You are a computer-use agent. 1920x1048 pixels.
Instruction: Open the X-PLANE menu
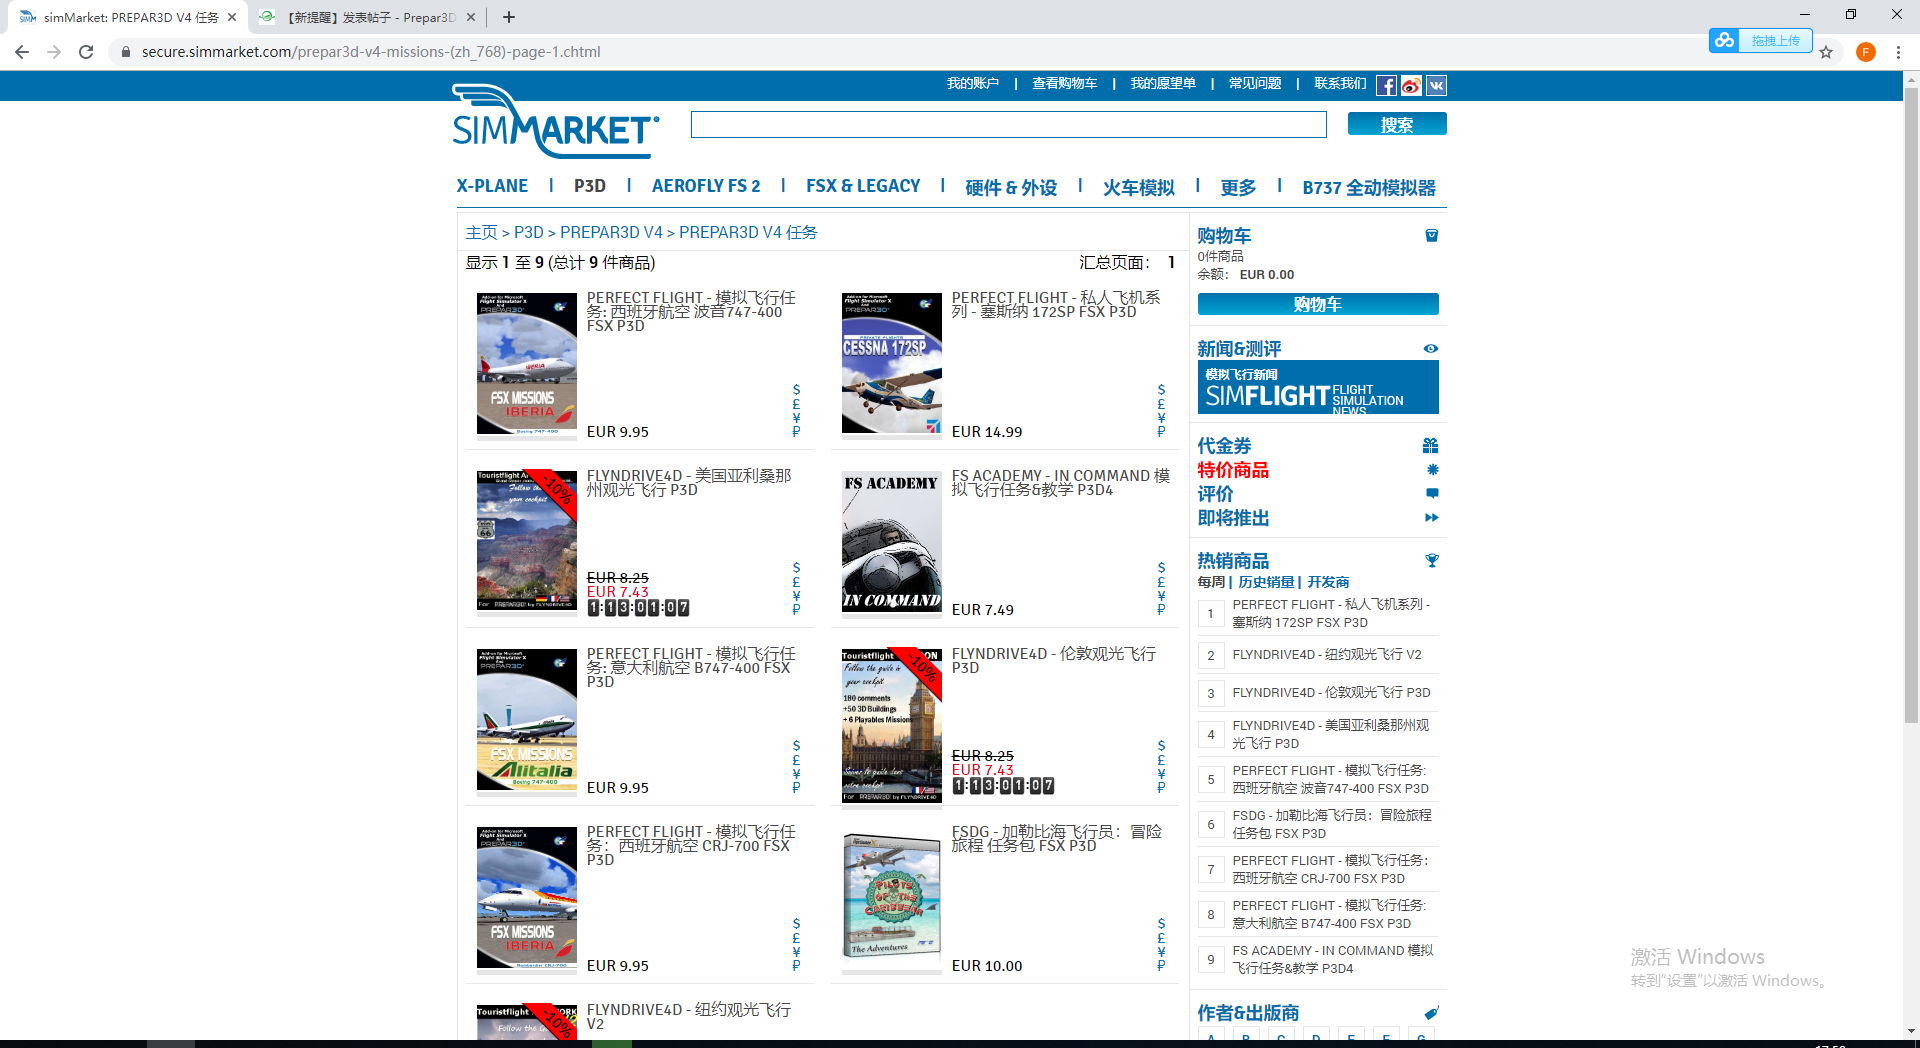(492, 186)
